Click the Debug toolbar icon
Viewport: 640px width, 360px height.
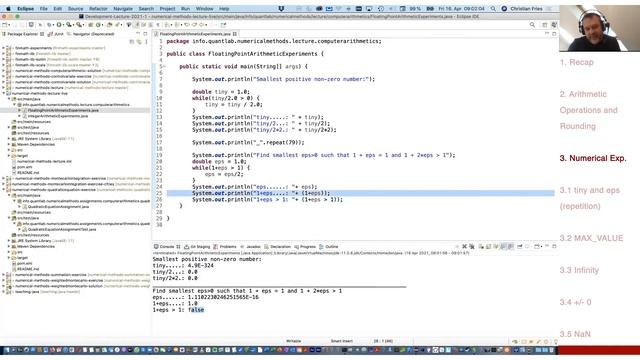point(49,25)
